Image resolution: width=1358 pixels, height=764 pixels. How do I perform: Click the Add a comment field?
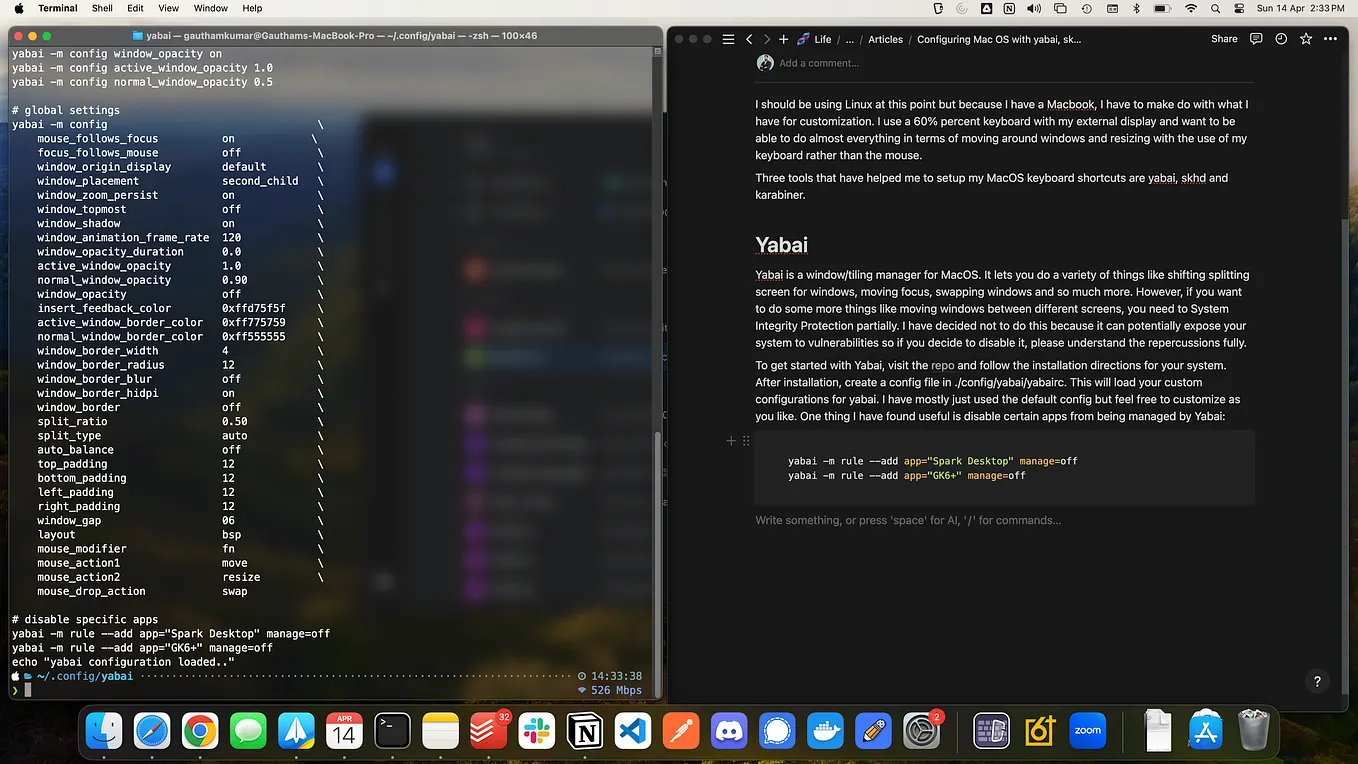coord(820,62)
